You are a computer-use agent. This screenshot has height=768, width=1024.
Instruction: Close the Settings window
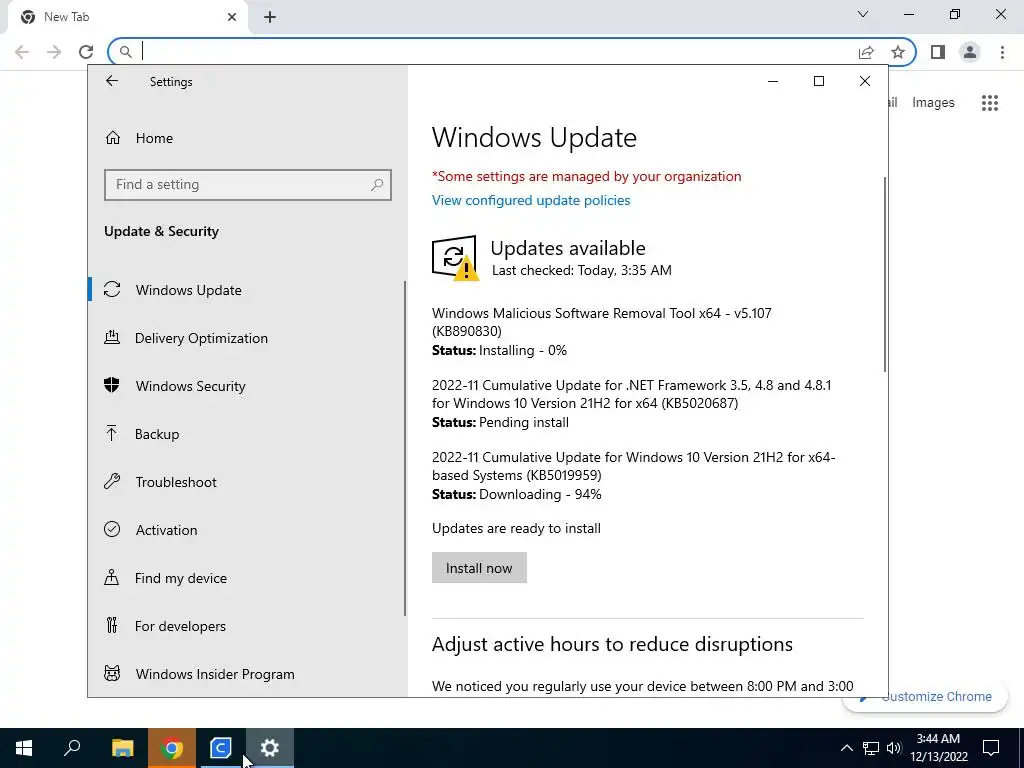[x=865, y=81]
